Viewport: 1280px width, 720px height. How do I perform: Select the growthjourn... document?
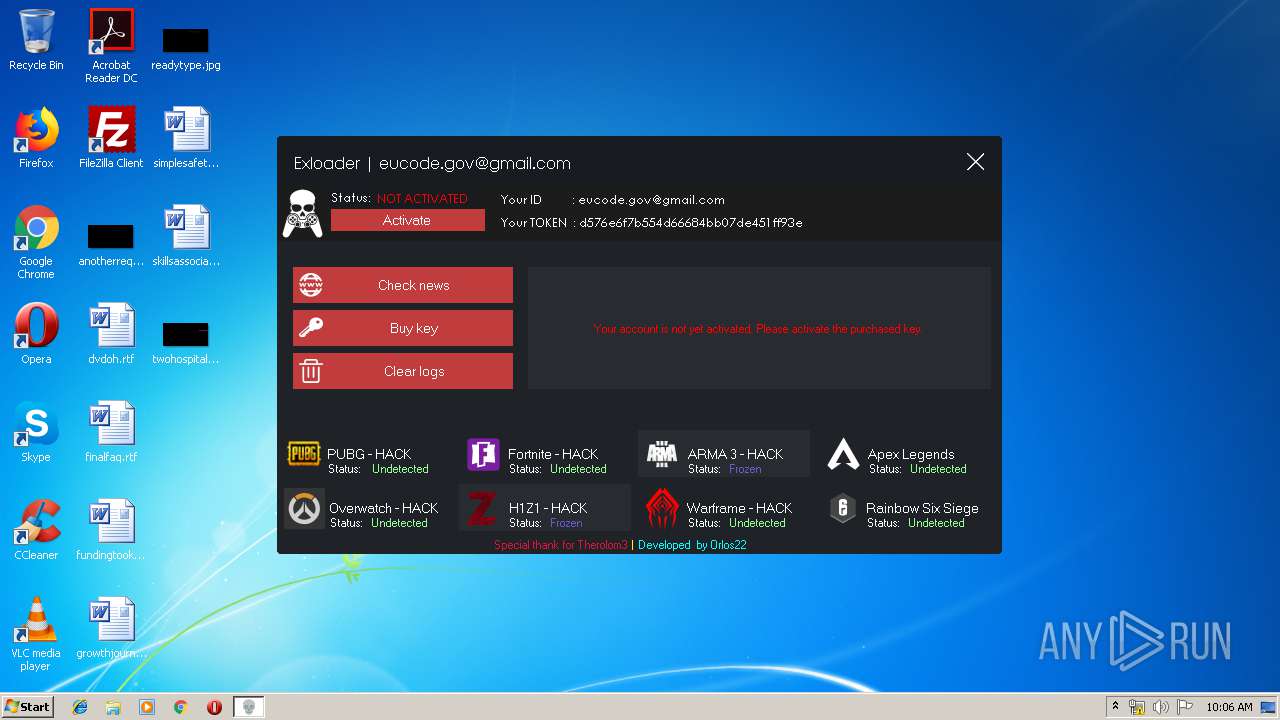[x=111, y=627]
